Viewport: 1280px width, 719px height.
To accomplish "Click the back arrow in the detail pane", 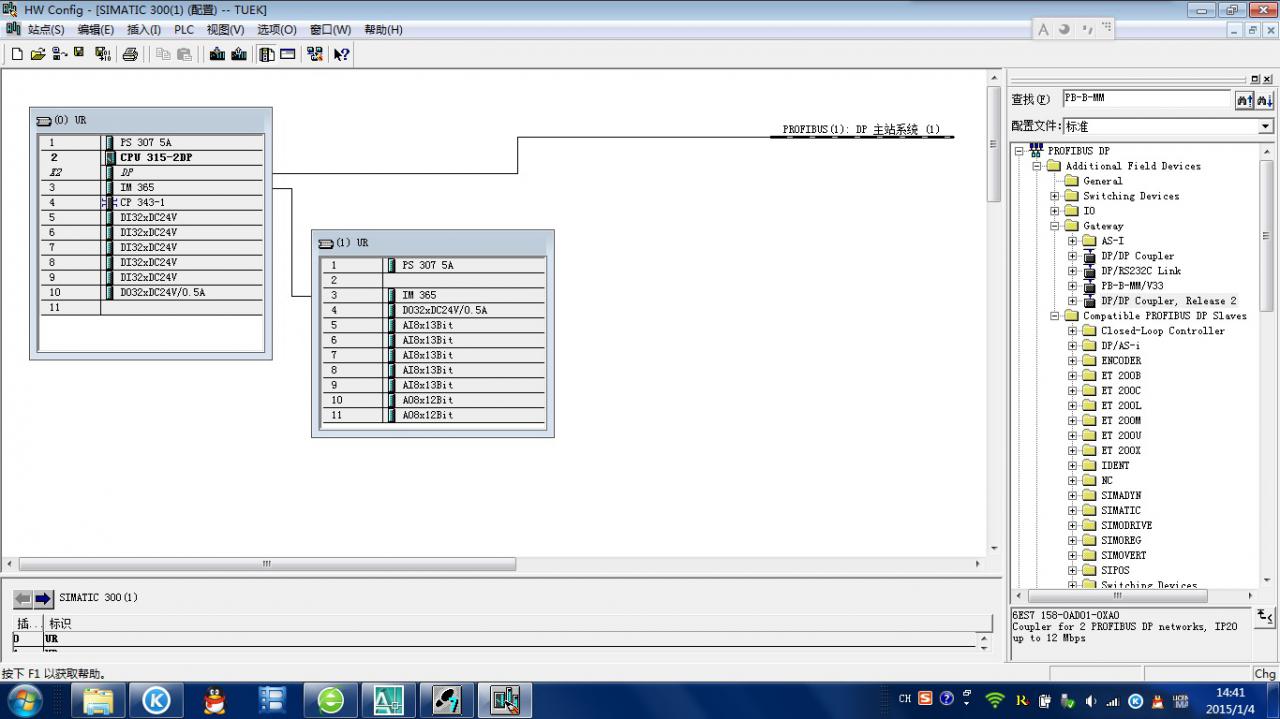I will tap(23, 598).
